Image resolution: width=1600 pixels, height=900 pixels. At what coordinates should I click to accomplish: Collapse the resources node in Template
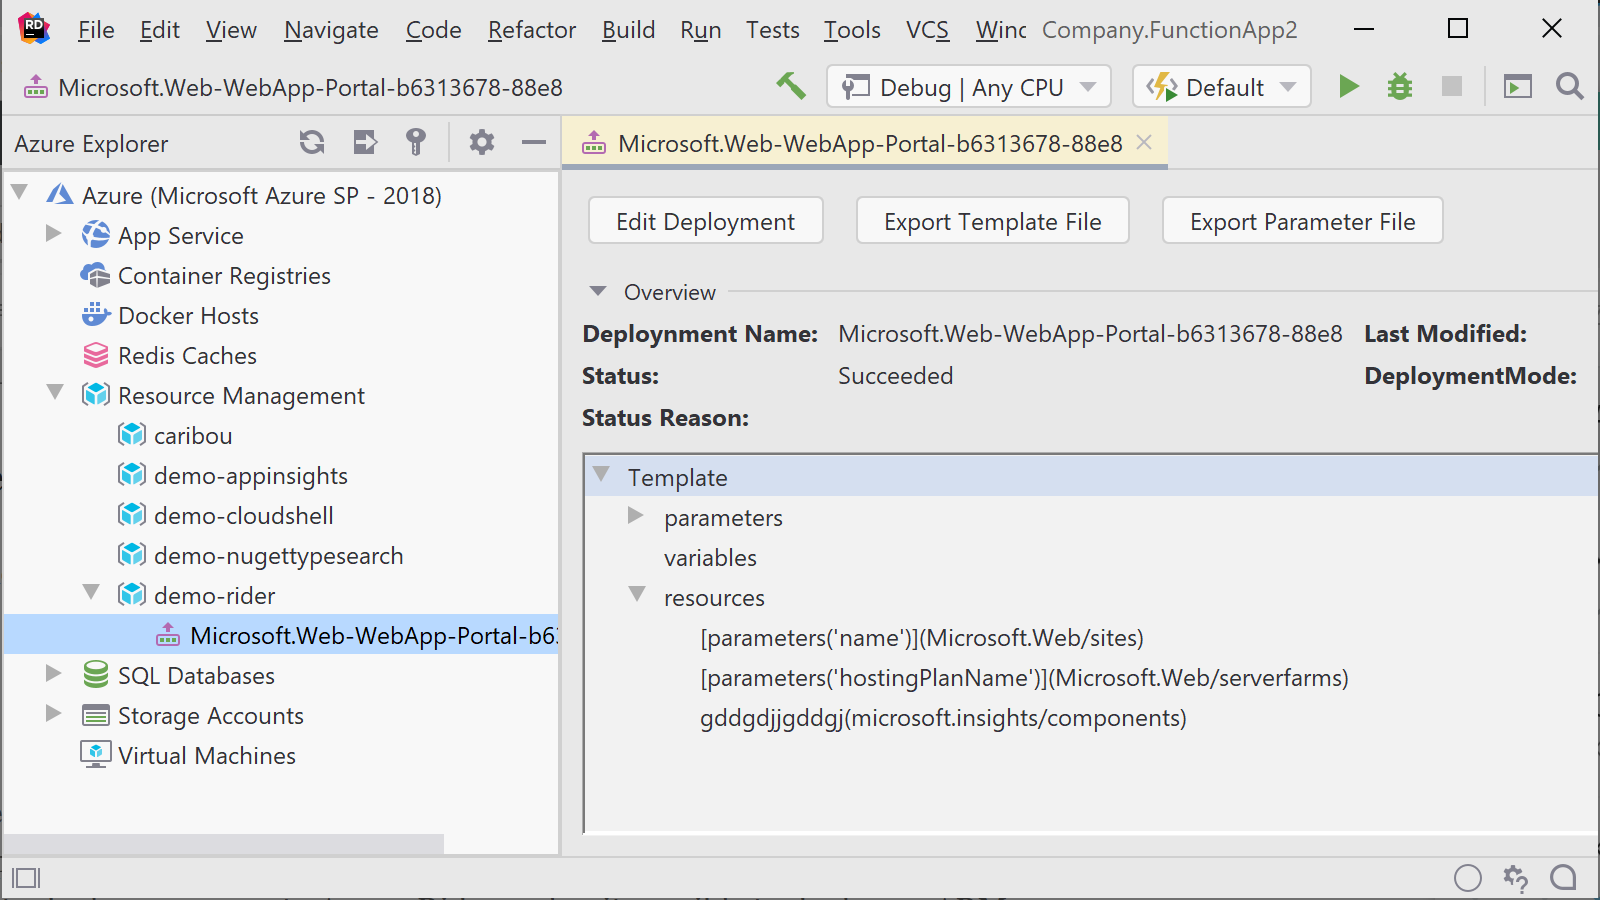click(x=637, y=594)
